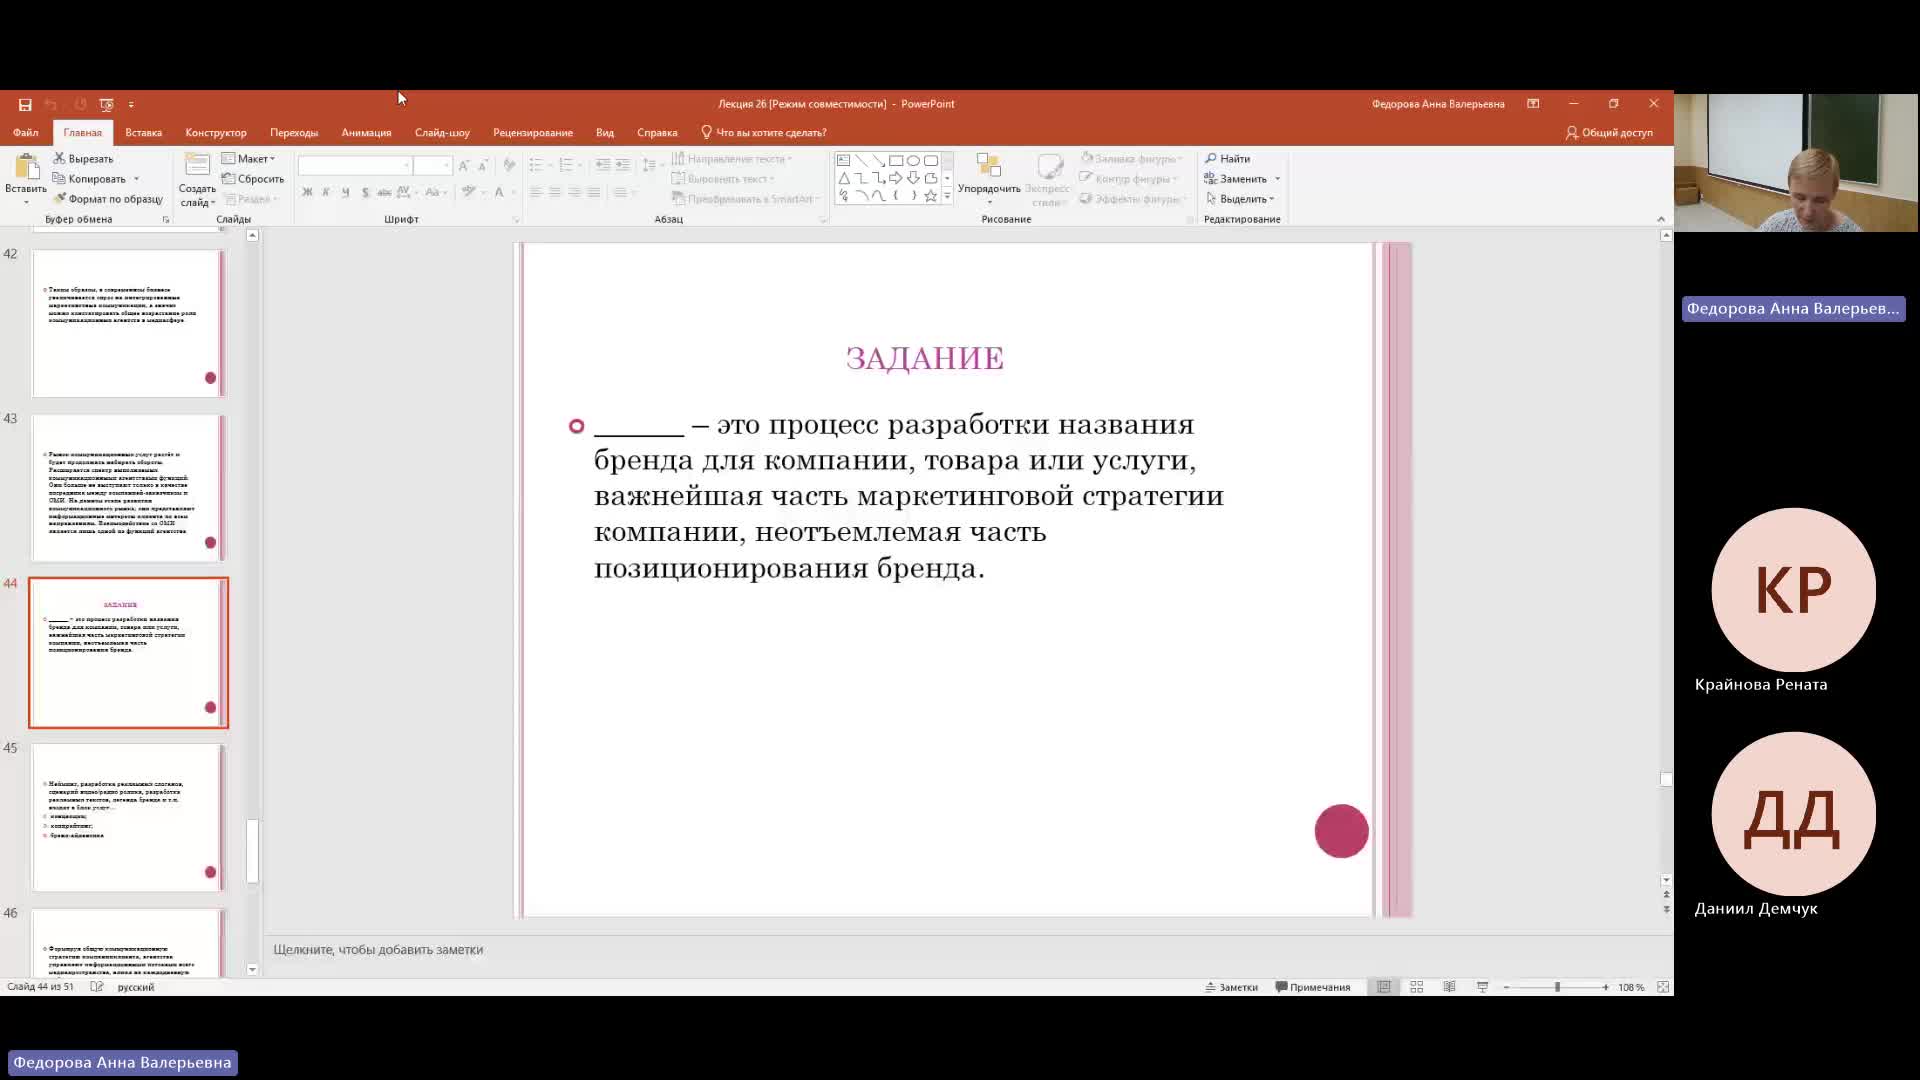The width and height of the screenshot is (1920, 1080).
Task: Click the Paste (Вставить) clipboard icon
Action: point(26,167)
